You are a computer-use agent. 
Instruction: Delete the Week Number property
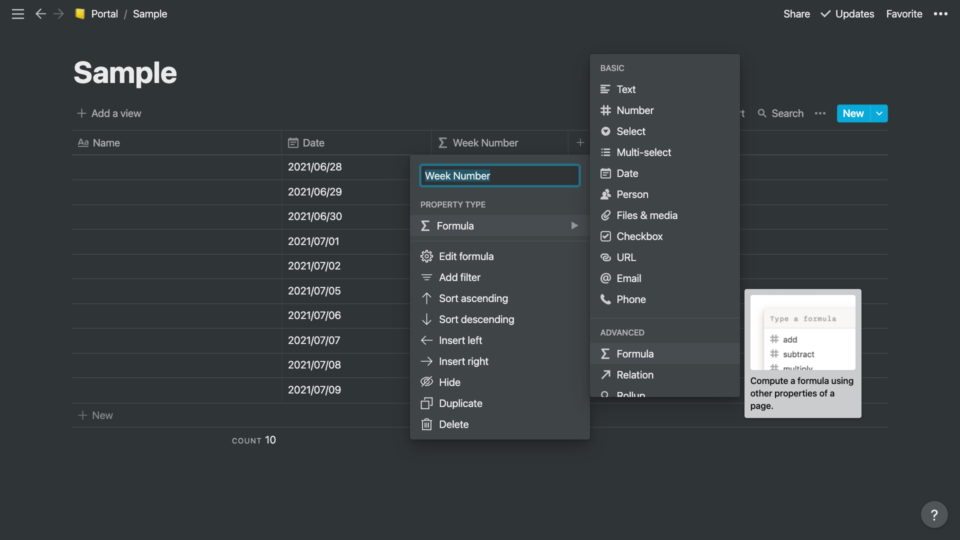tap(500, 424)
